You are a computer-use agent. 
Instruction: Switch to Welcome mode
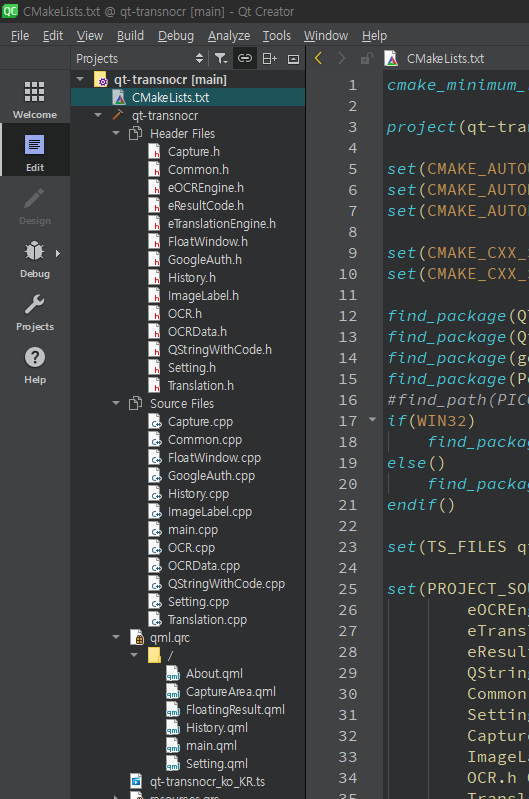click(x=35, y=100)
